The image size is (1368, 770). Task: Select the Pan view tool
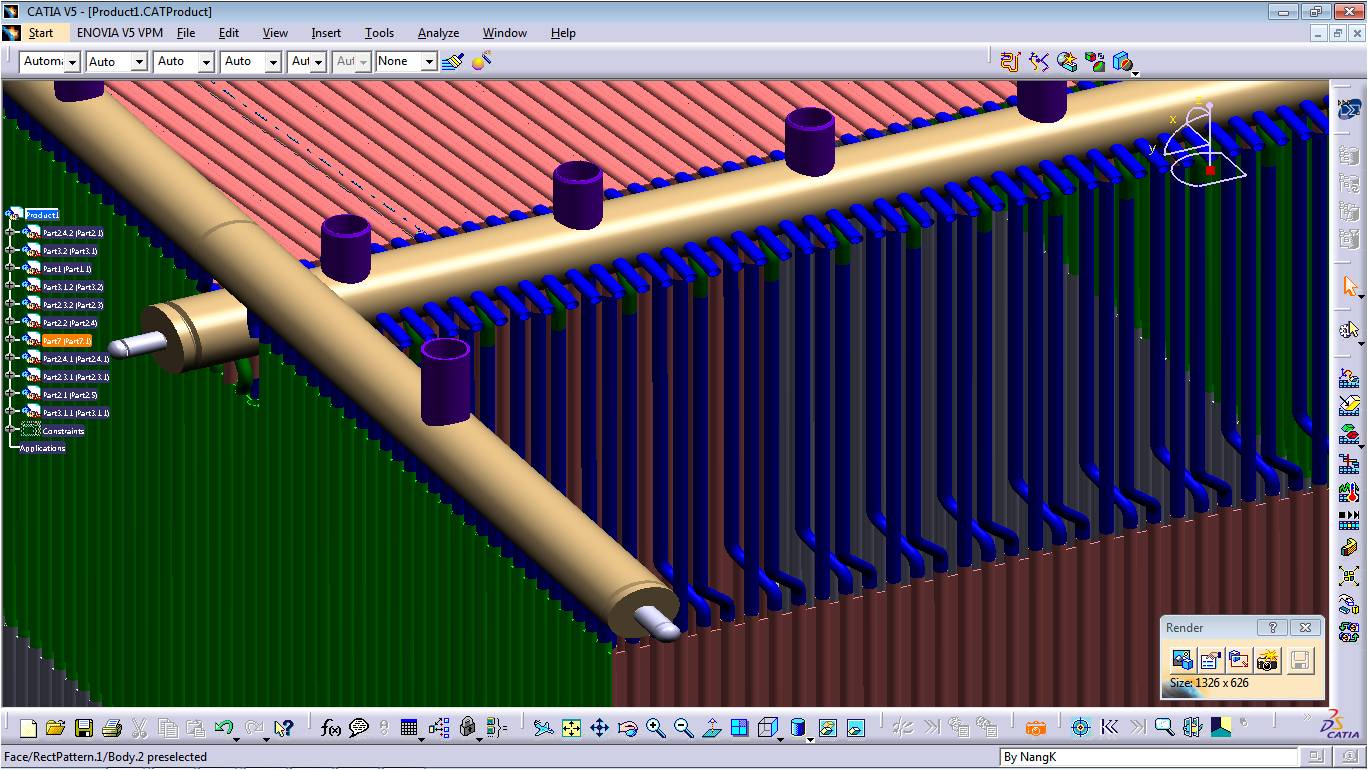[x=599, y=728]
